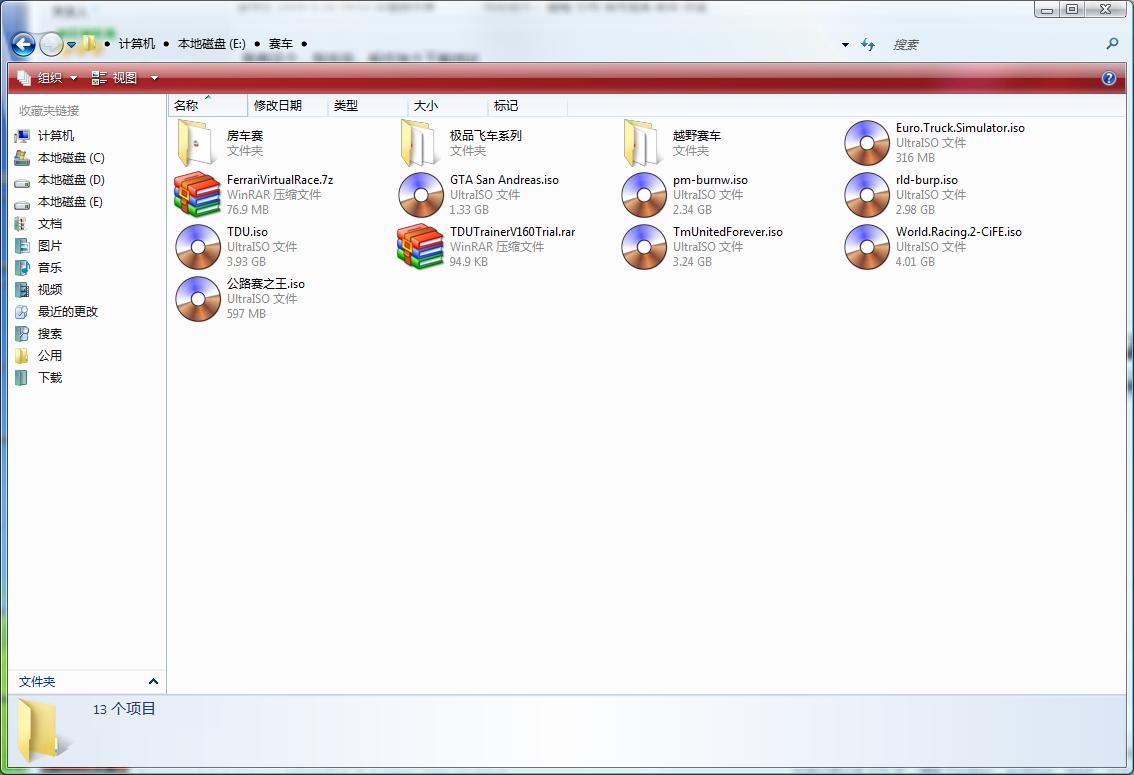Collapse the 文件夹 folders pane chevron
The image size is (1134, 775).
(x=153, y=682)
